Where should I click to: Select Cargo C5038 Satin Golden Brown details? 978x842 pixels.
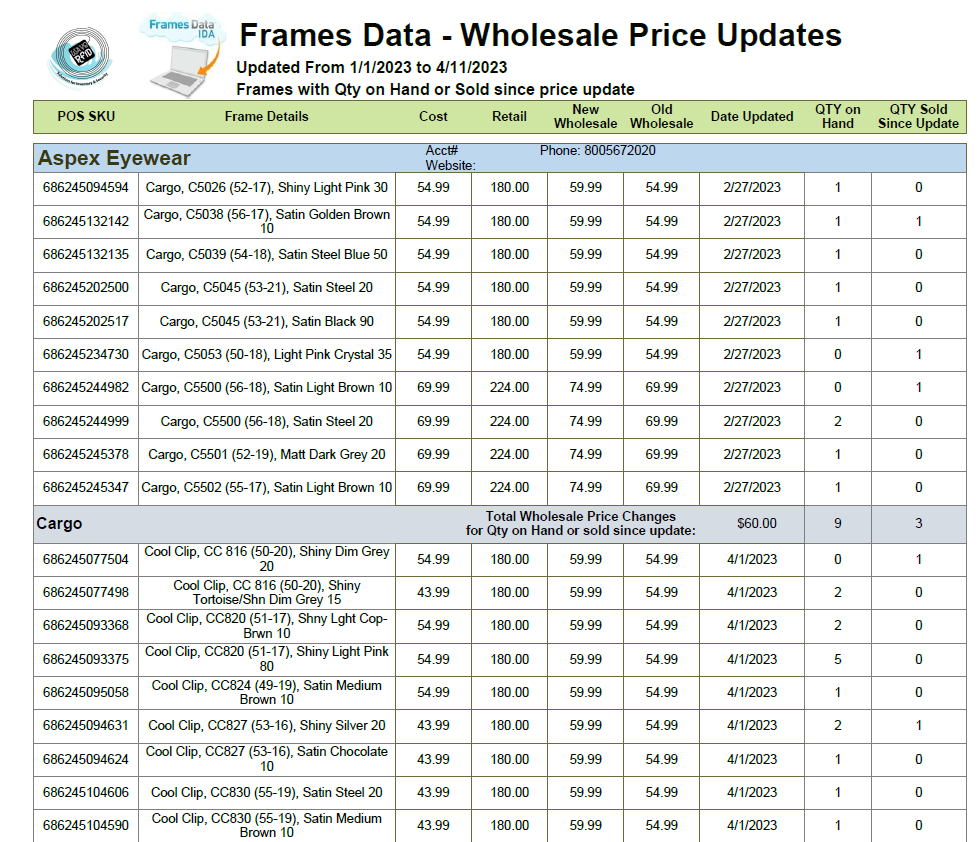266,221
